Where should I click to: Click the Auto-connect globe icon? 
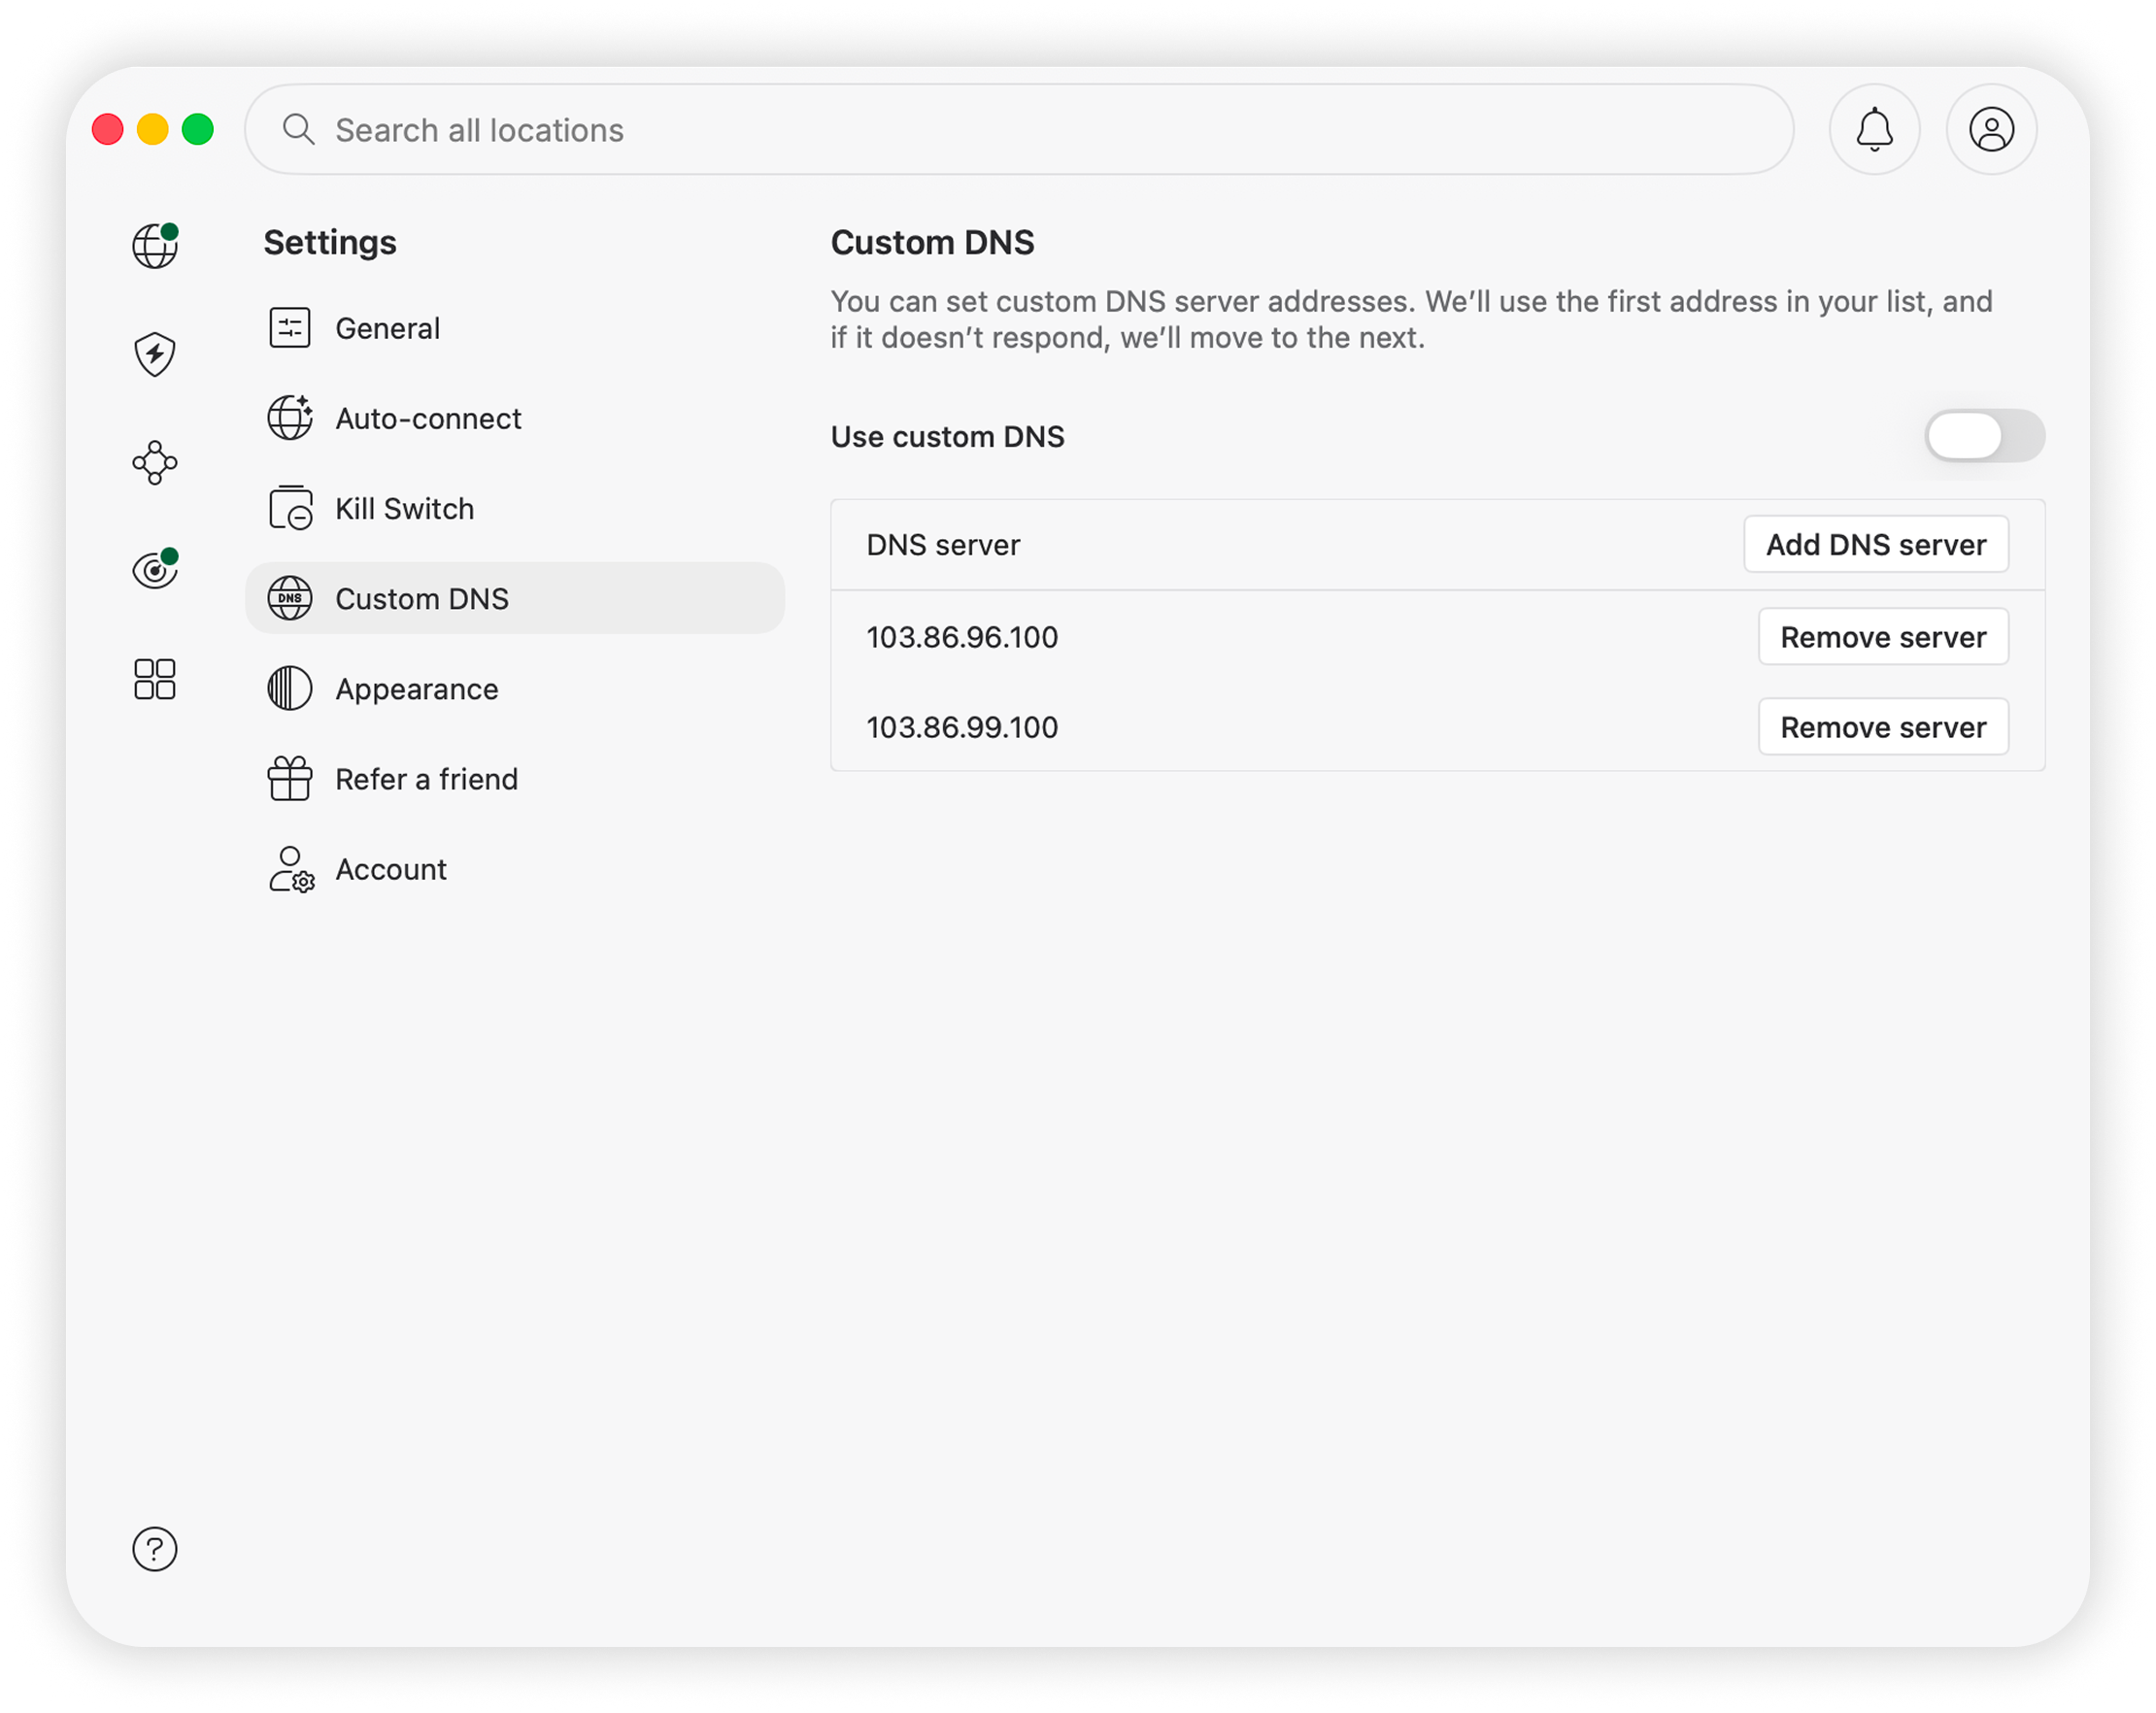(290, 418)
